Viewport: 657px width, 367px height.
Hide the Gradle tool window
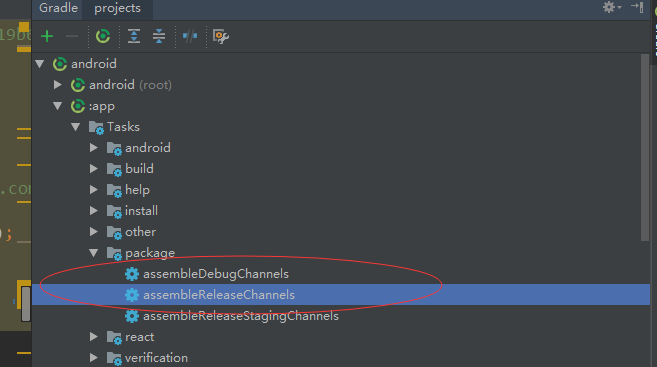click(x=637, y=7)
